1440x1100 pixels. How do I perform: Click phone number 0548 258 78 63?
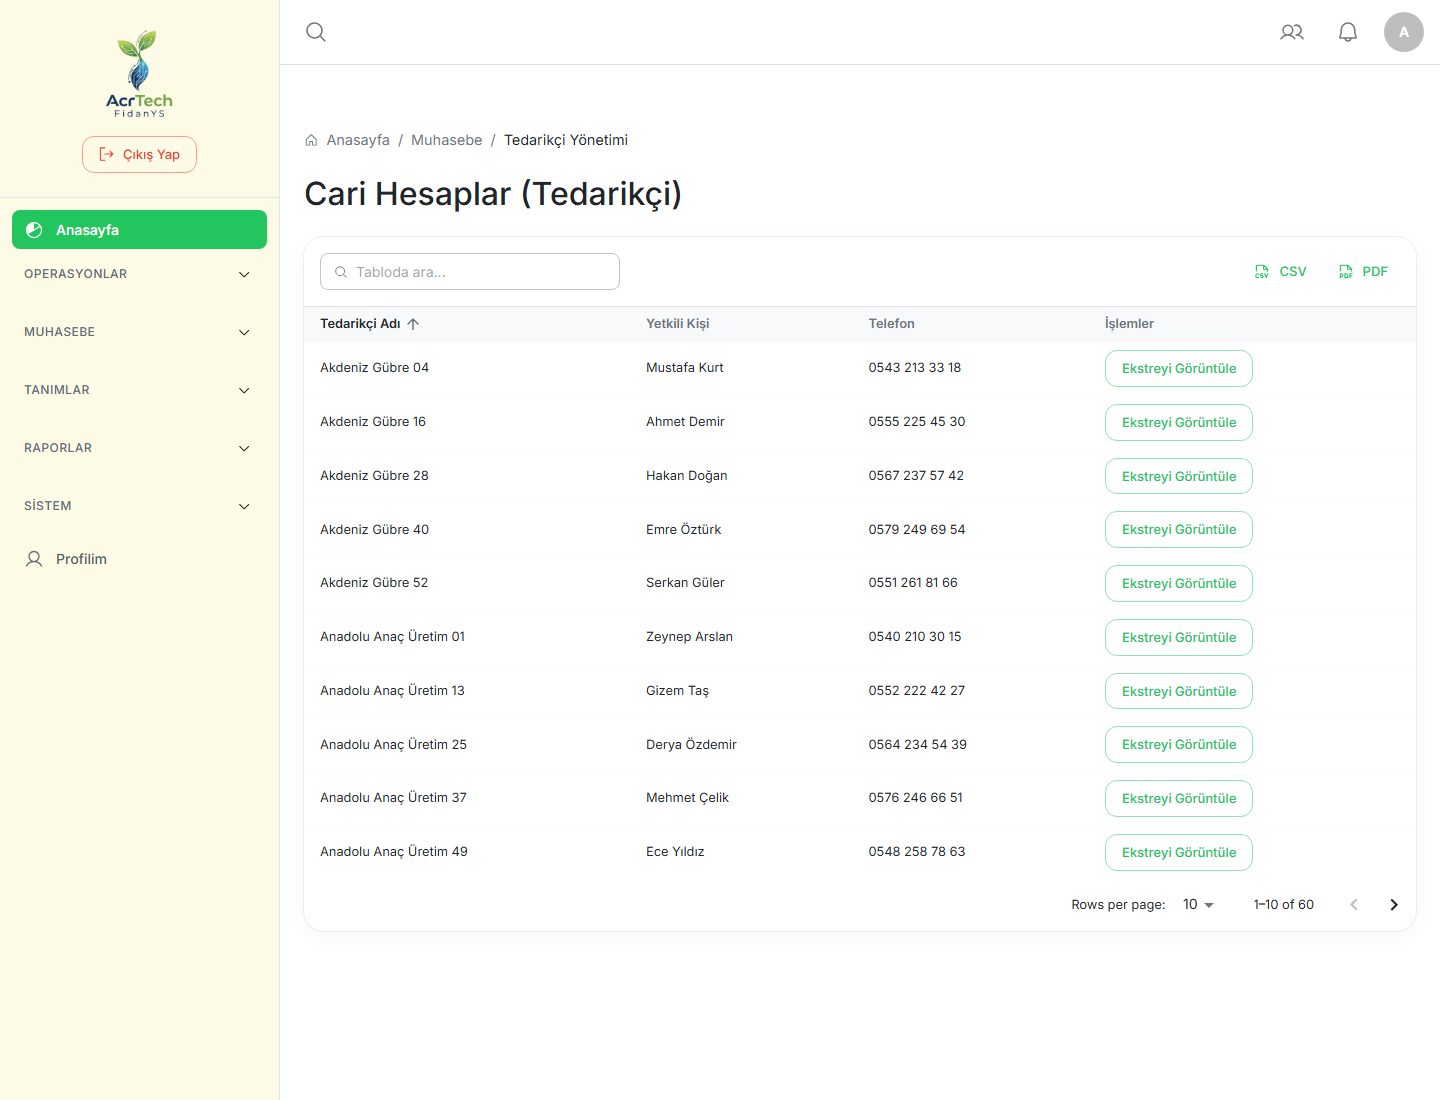tap(917, 852)
